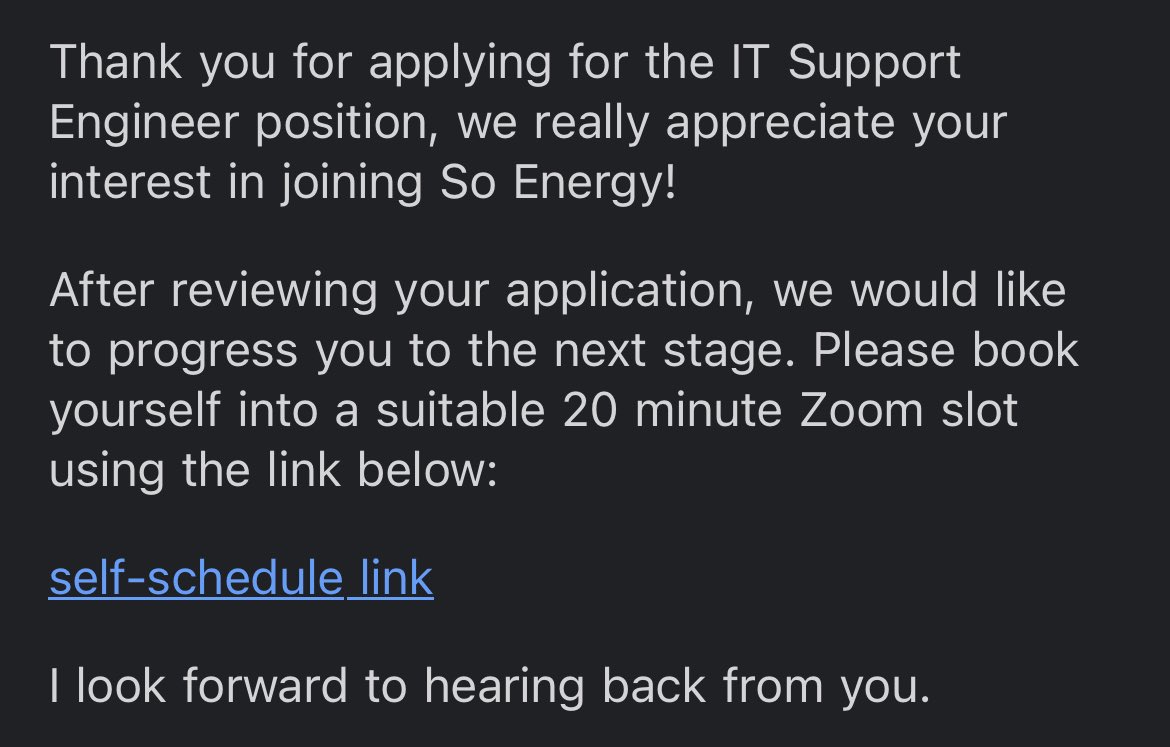Click the word 'application'

[628, 291]
